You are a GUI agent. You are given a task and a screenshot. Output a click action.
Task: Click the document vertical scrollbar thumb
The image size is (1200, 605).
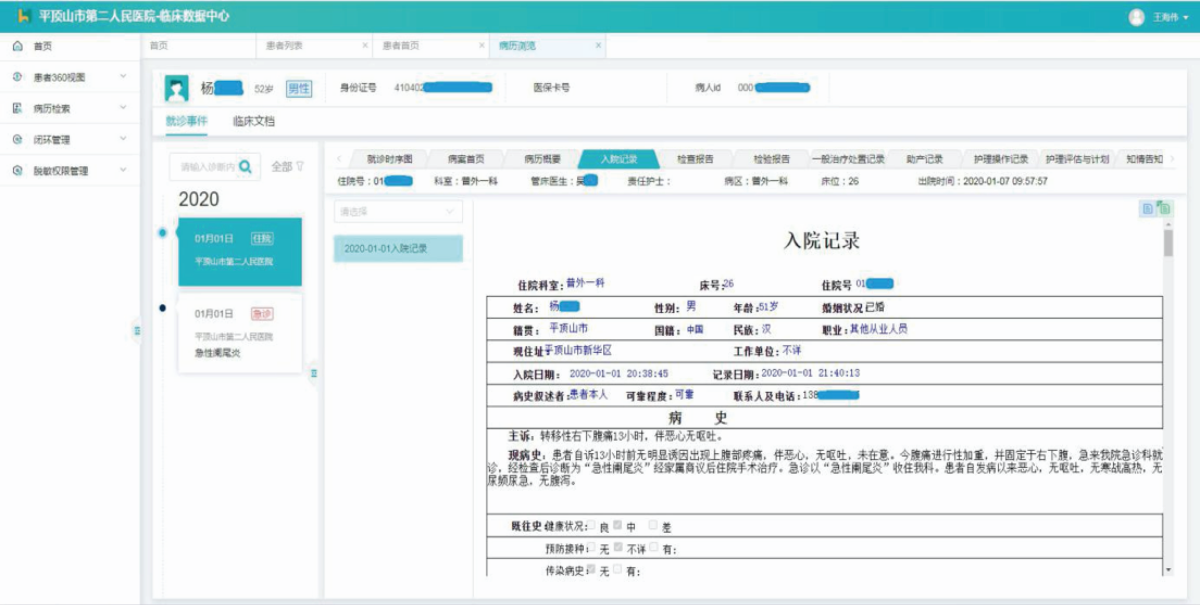click(x=1169, y=242)
